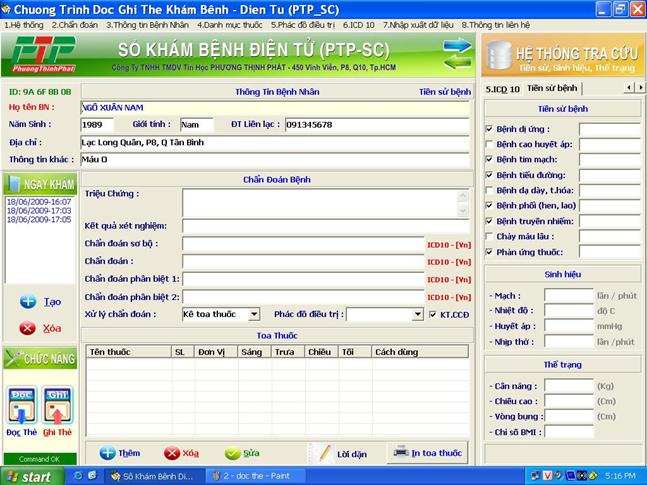
Task: Toggle the KT.CCĐ checkbox
Action: click(x=433, y=314)
